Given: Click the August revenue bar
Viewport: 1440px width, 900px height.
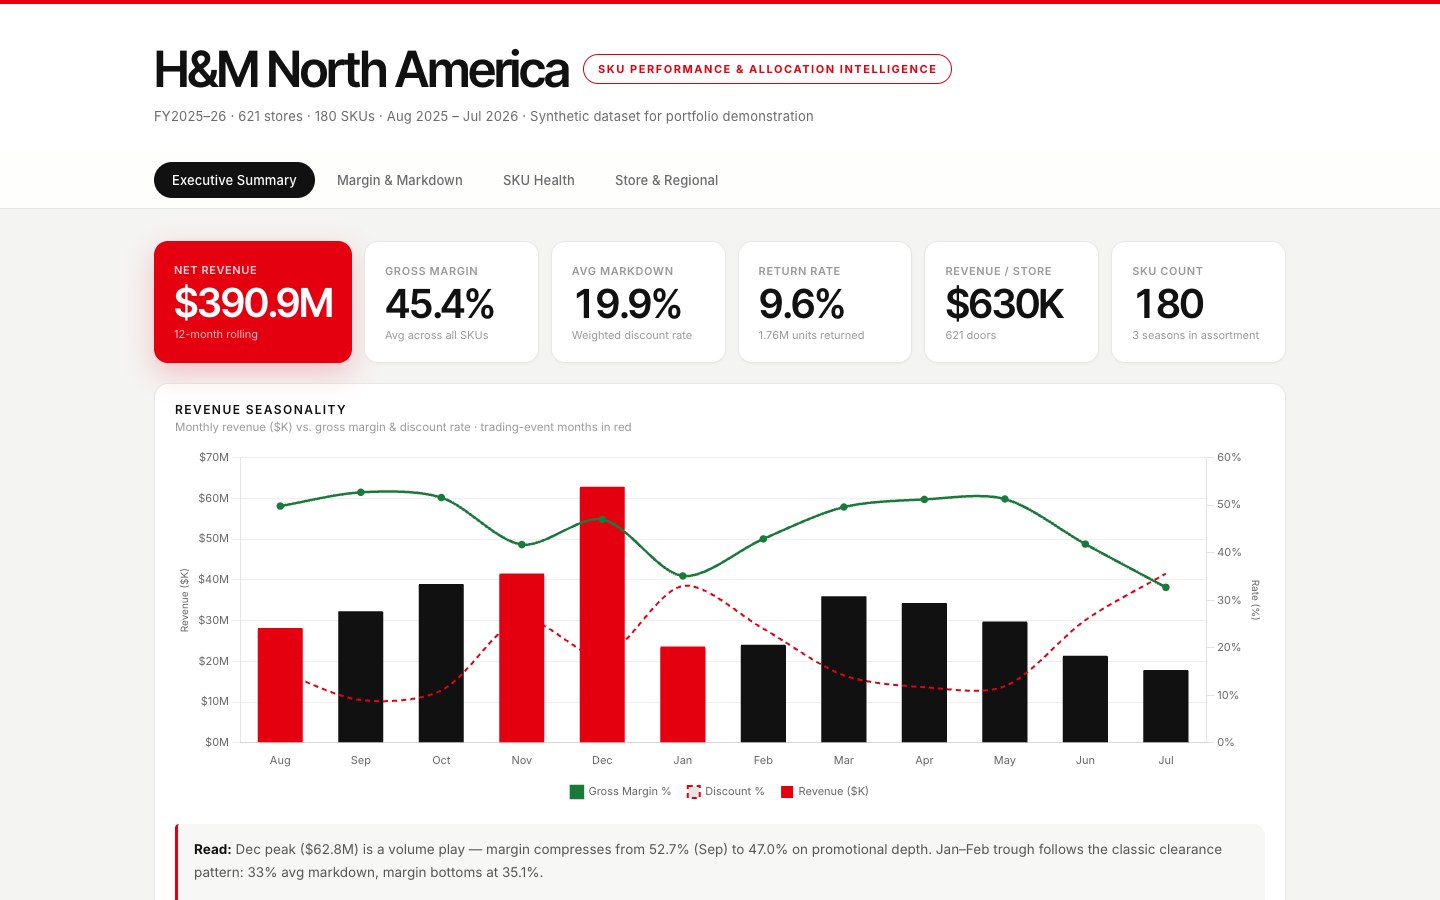Looking at the screenshot, I should pos(280,685).
